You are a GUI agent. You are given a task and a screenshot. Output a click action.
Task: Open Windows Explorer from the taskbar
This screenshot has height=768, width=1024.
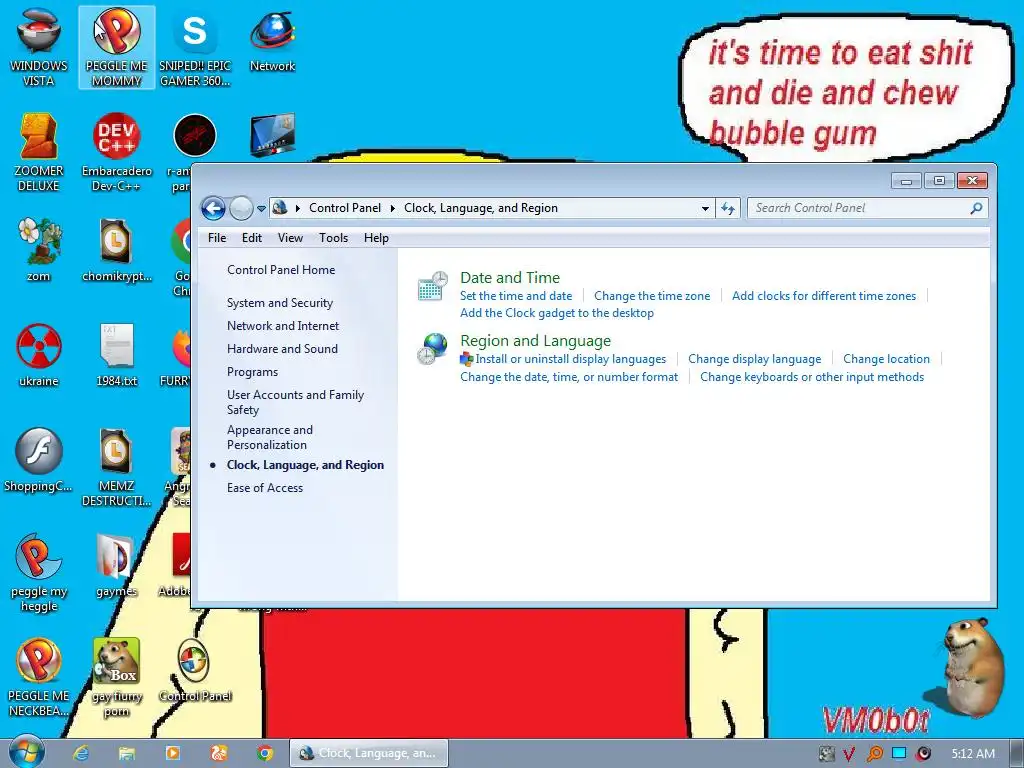click(127, 753)
